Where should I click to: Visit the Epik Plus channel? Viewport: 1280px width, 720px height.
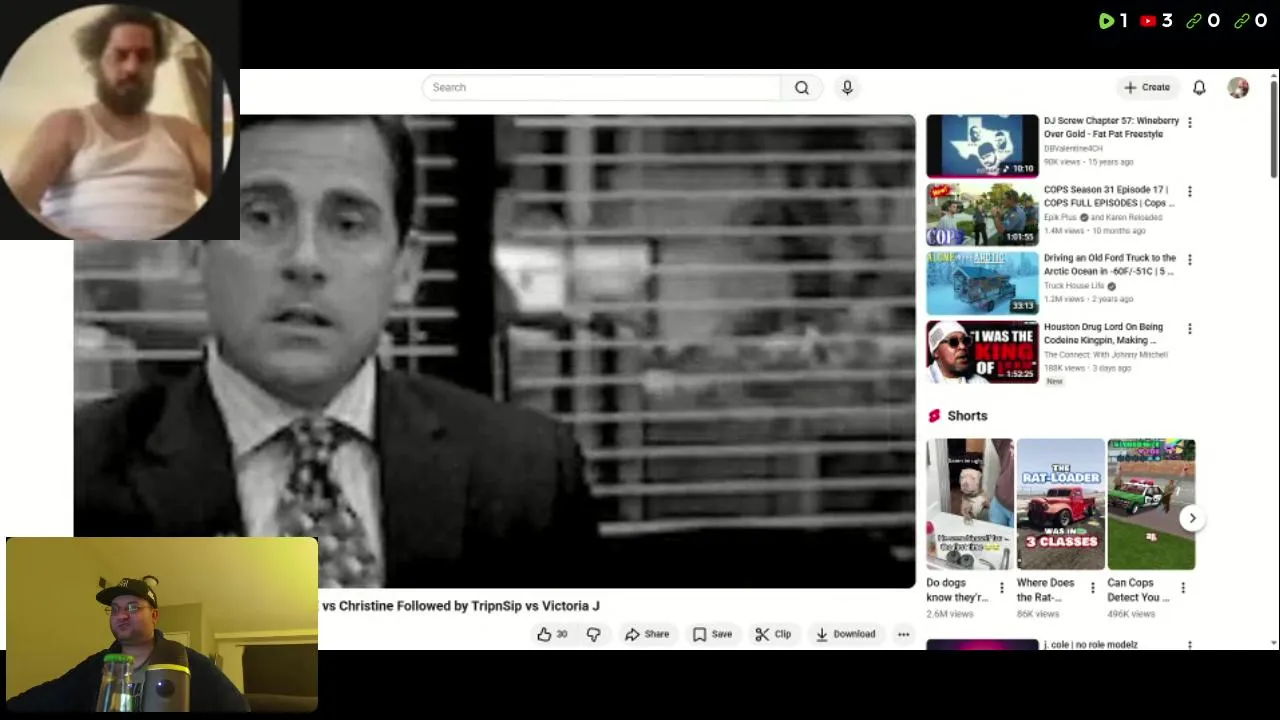(x=1060, y=217)
